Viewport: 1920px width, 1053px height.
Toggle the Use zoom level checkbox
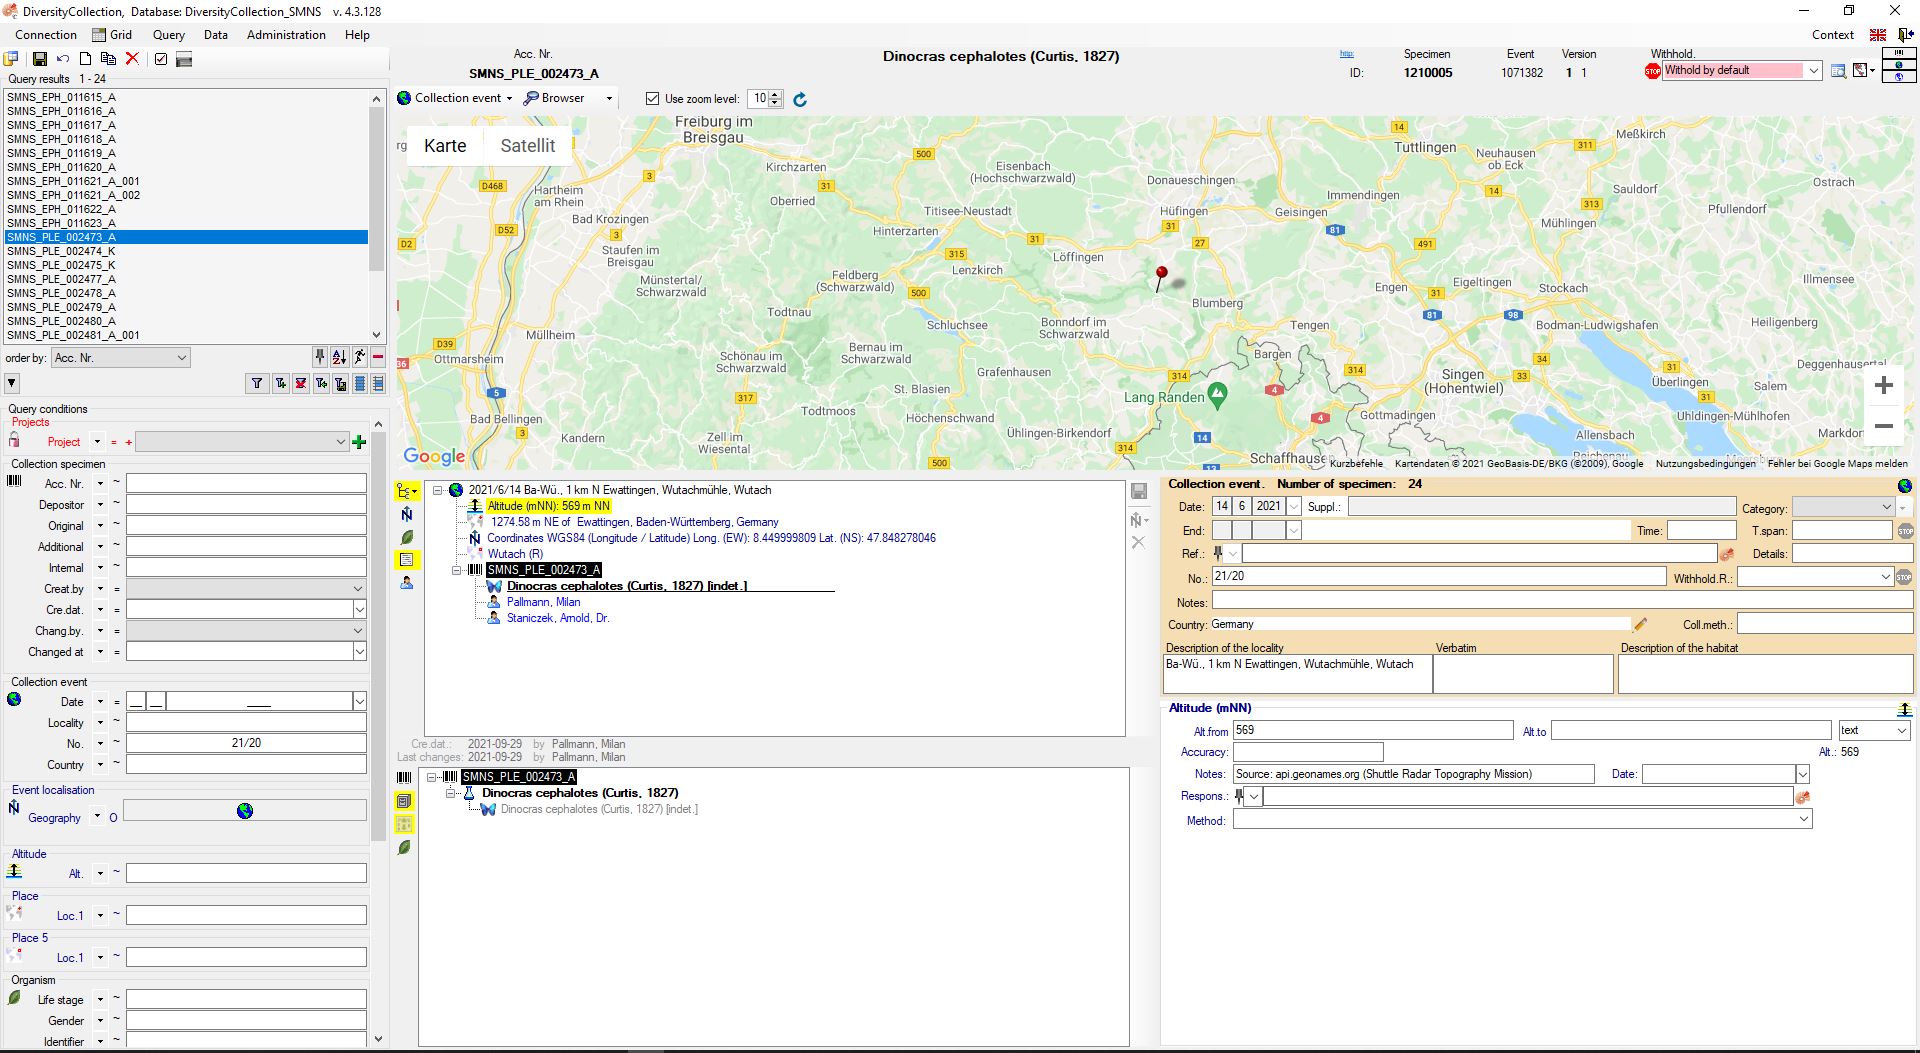pos(653,99)
